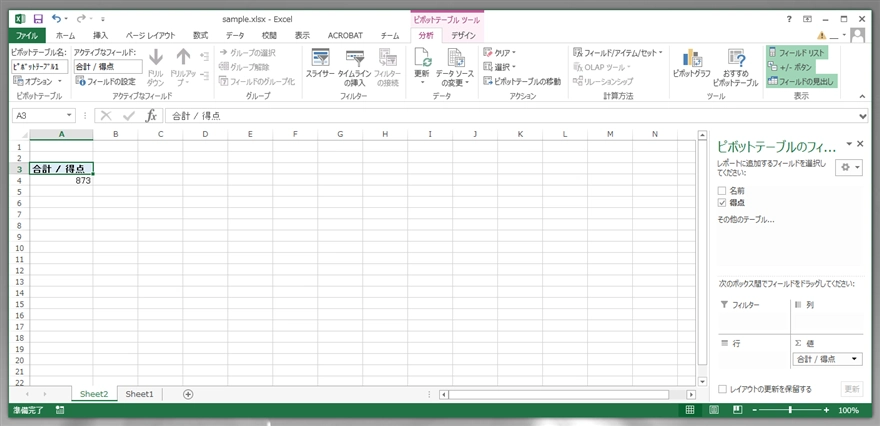880x426 pixels.
Task: Open フィールドの設定
Action: 106,81
